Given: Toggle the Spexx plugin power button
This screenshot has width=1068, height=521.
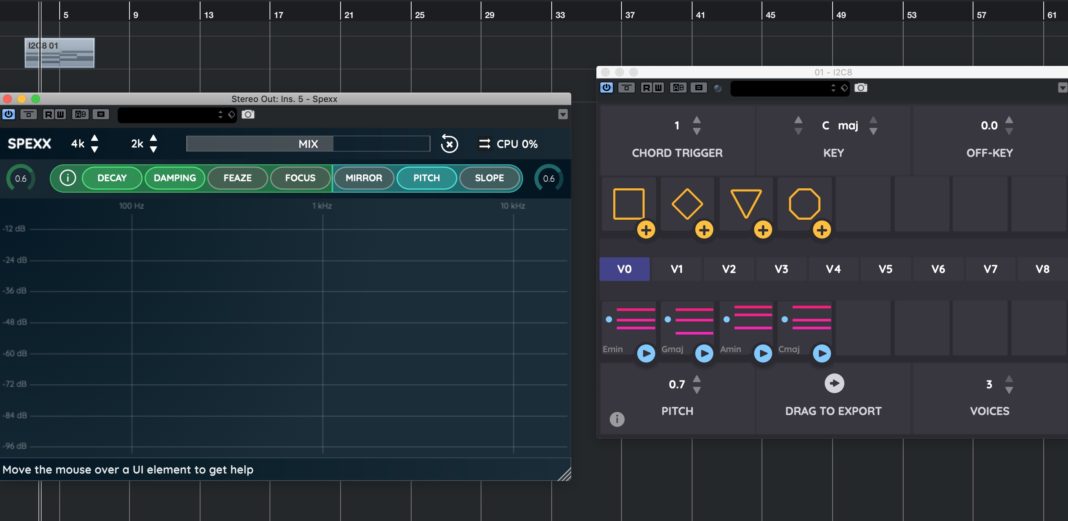Looking at the screenshot, I should [x=9, y=114].
